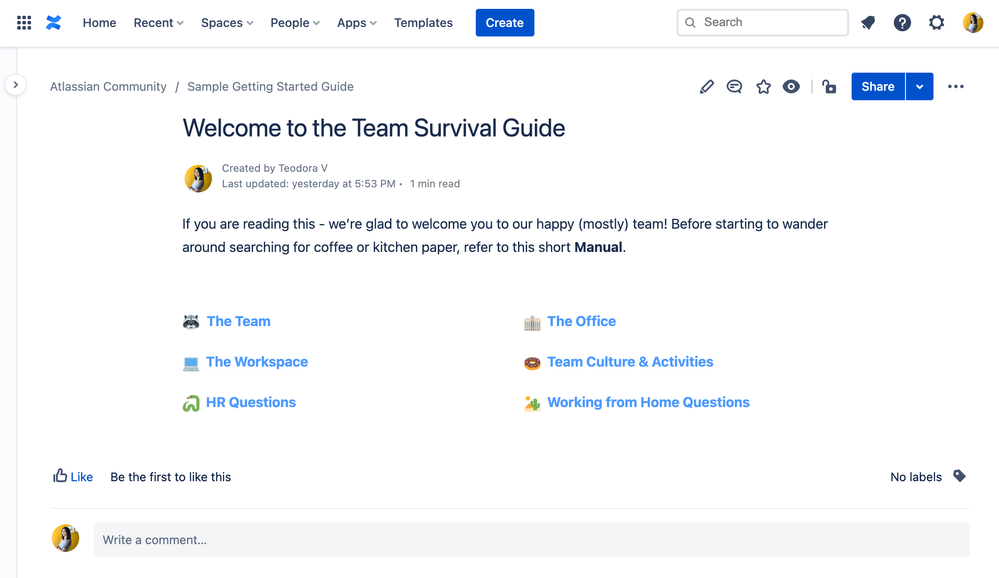Viewport: 999px width, 578px height.
Task: Open Confluence notifications bell
Action: tap(867, 22)
